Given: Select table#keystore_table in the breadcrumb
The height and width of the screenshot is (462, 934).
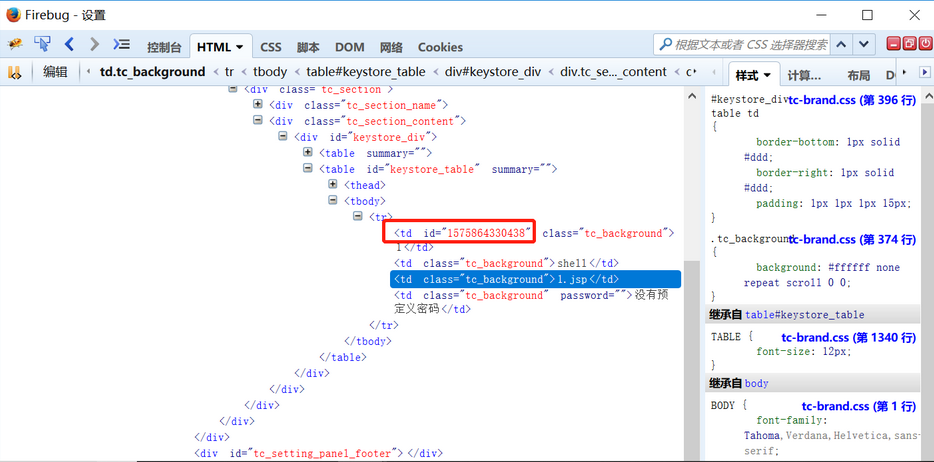Looking at the screenshot, I should [366, 72].
